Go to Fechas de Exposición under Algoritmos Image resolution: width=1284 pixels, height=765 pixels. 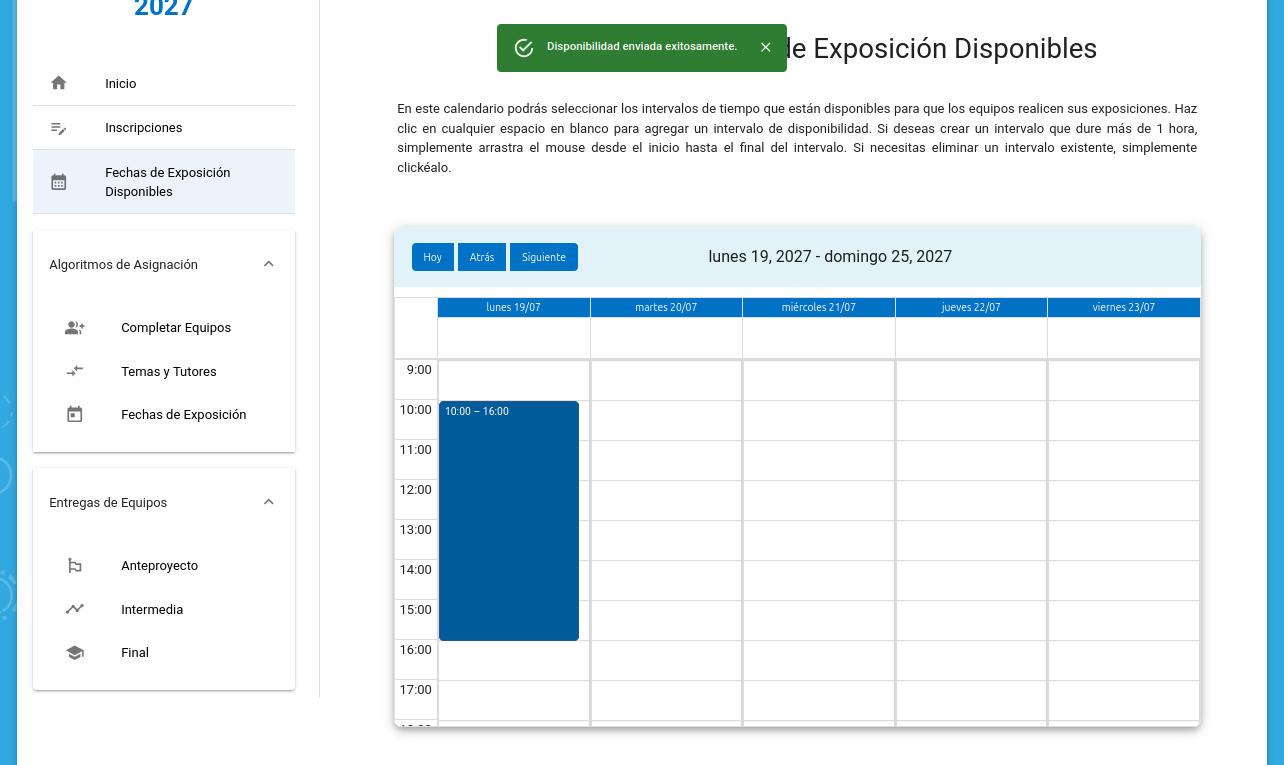click(x=183, y=415)
